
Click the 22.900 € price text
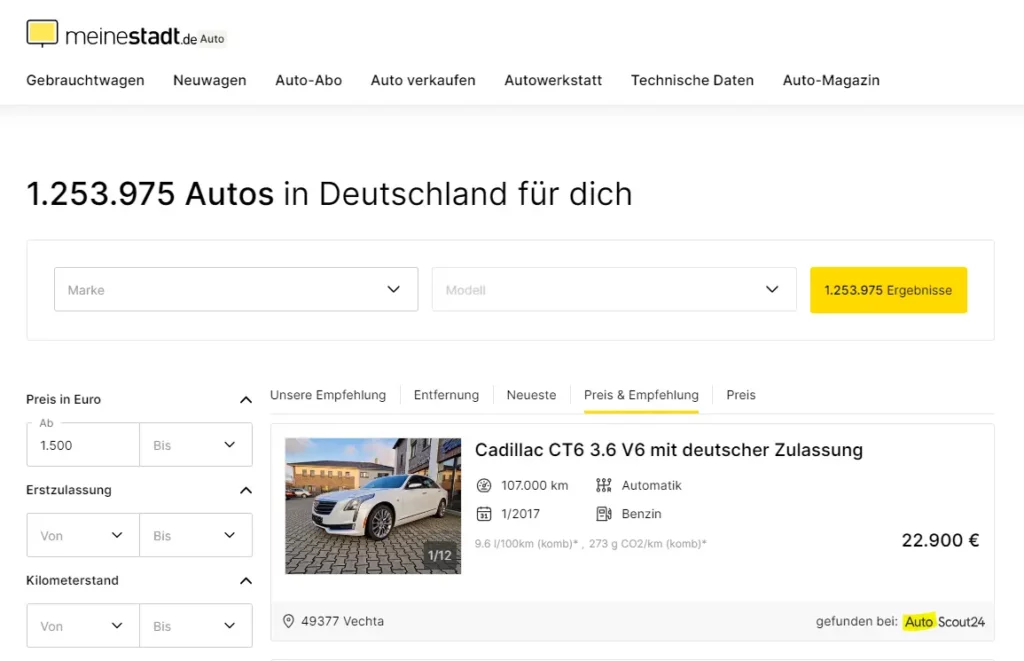[940, 540]
